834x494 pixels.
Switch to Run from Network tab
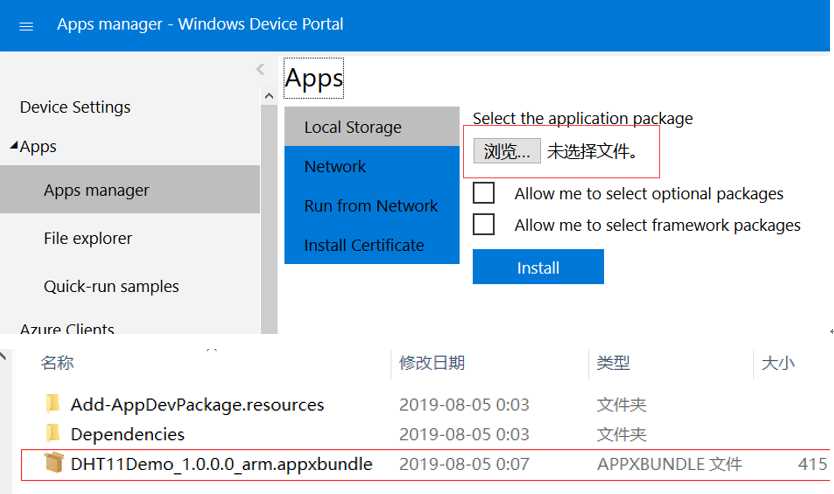point(371,206)
